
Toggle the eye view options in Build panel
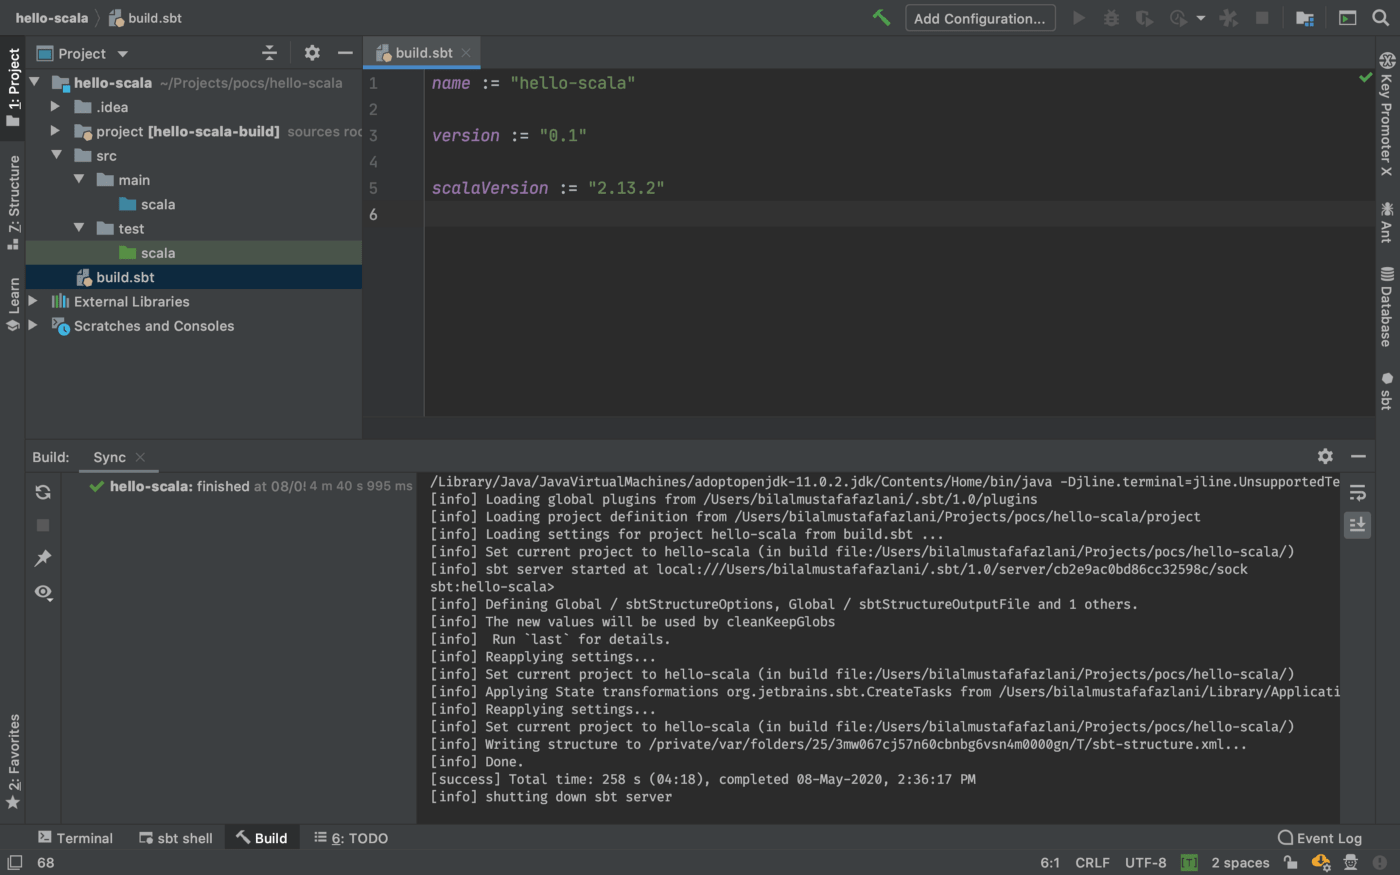(x=43, y=592)
